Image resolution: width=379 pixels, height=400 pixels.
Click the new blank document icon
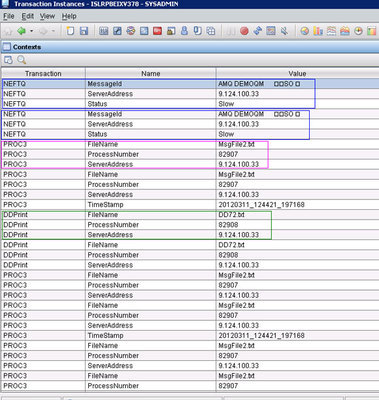70,31
